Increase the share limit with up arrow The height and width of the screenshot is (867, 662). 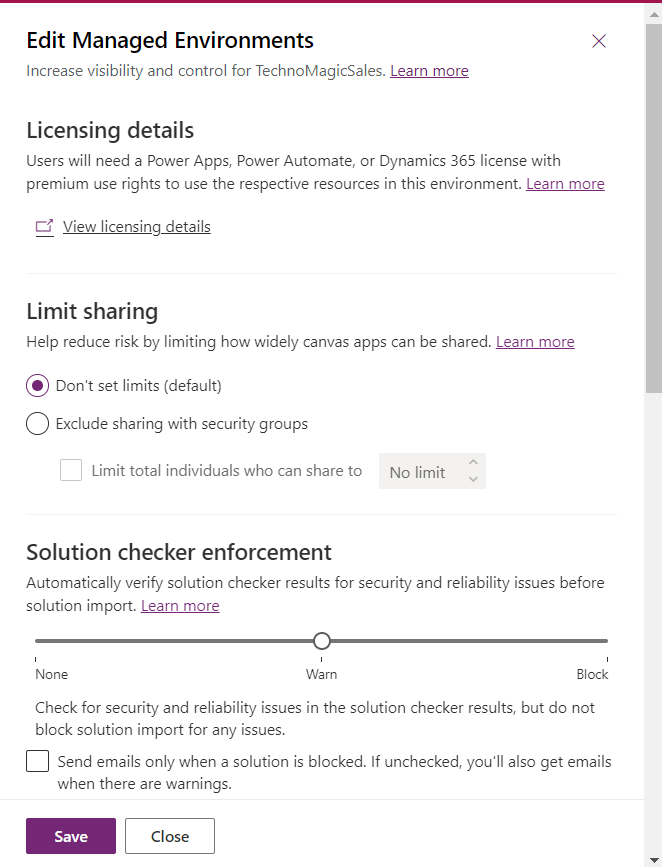(x=474, y=463)
